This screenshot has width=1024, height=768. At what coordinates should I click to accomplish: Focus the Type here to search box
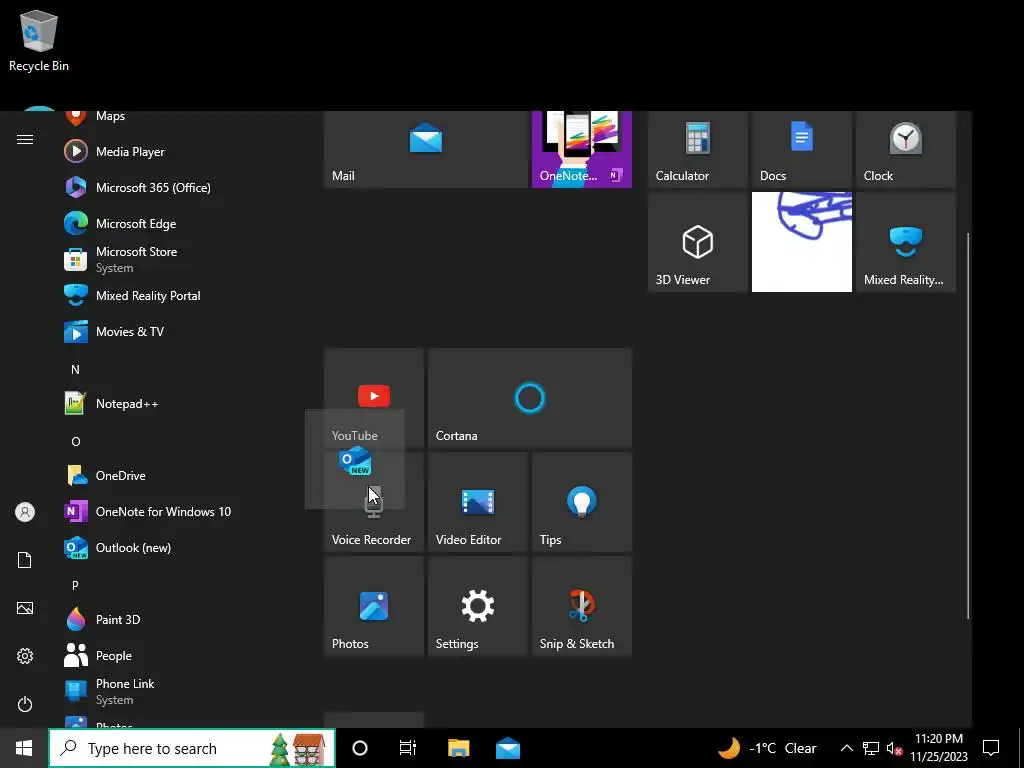pyautogui.click(x=192, y=748)
